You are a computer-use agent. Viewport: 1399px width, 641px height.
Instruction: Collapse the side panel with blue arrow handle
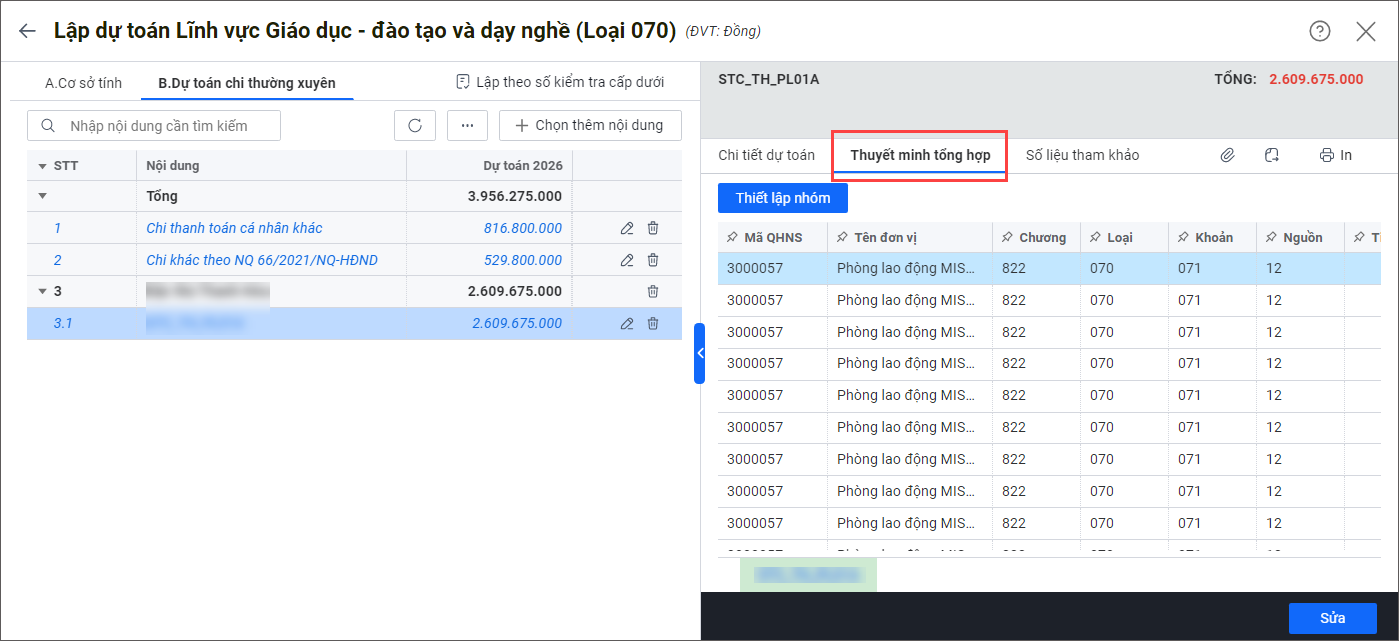699,353
